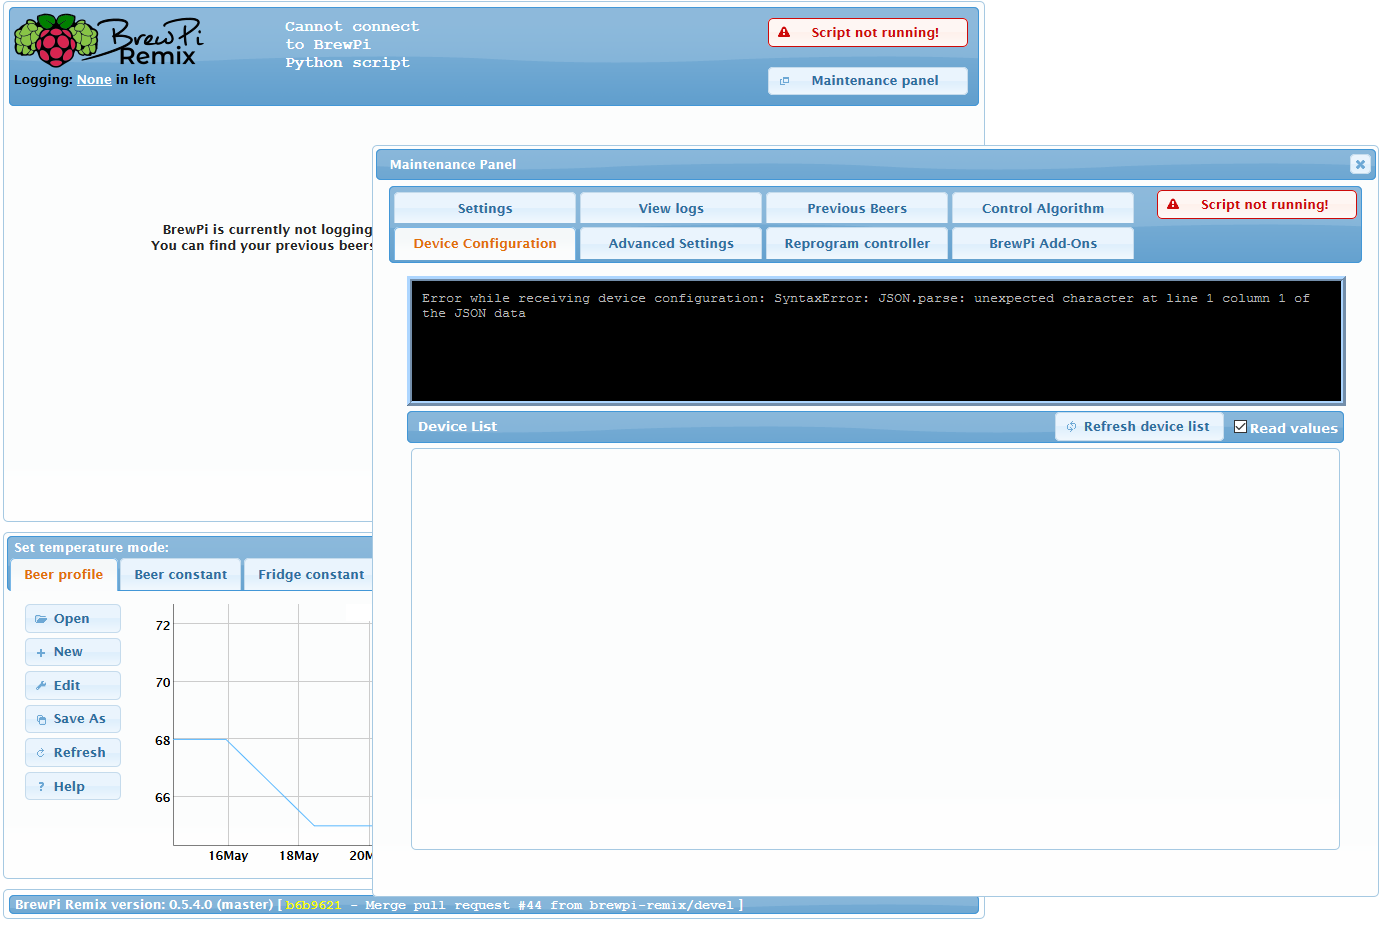Viewport: 1389px width, 926px height.
Task: Open the Maintenance panel button
Action: 868,81
